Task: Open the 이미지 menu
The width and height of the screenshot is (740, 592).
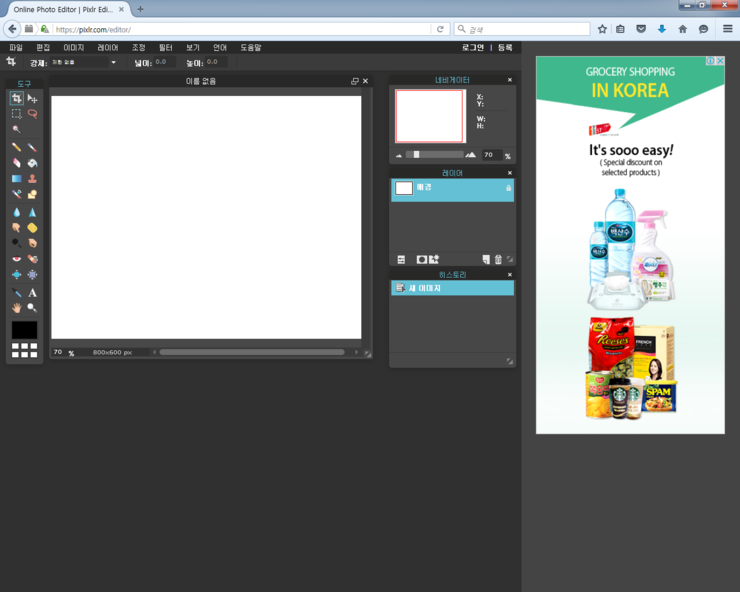Action: coord(74,47)
